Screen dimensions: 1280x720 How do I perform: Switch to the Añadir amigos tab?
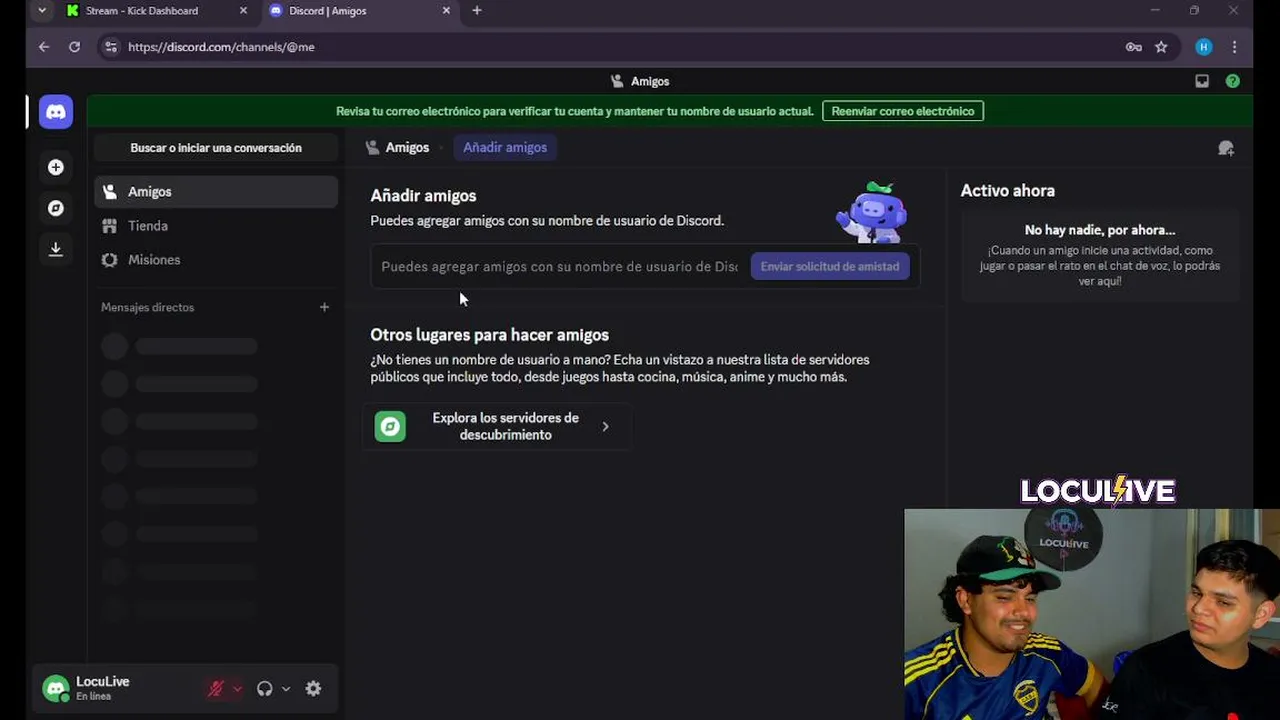(x=505, y=147)
